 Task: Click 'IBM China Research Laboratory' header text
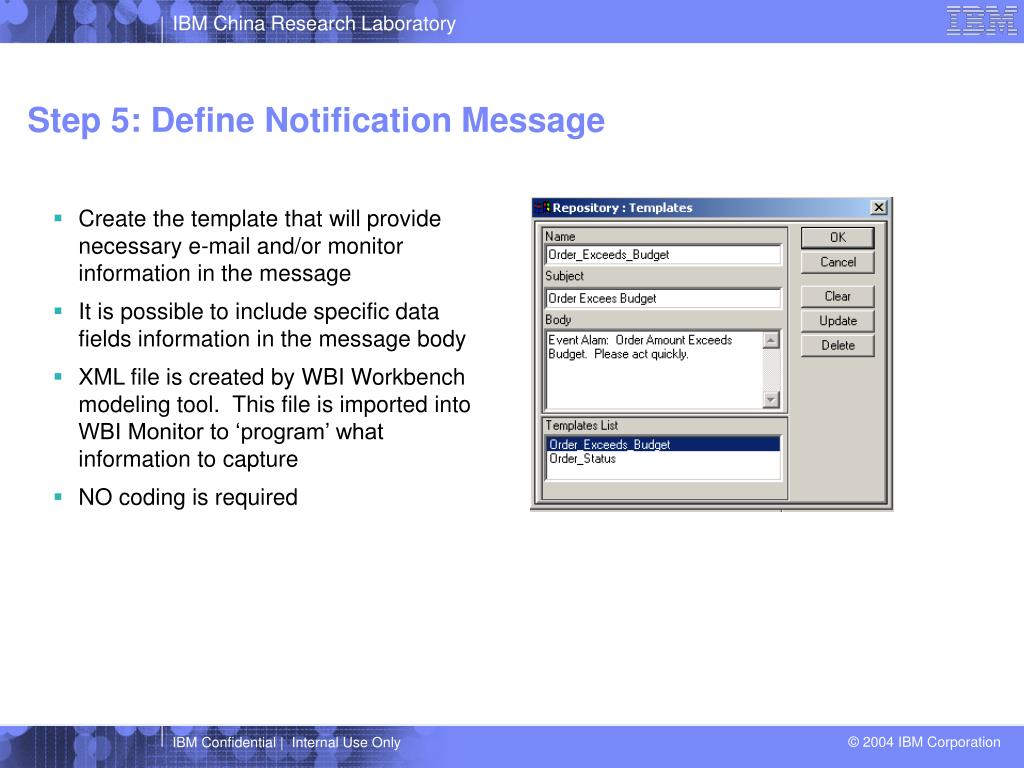[x=314, y=24]
